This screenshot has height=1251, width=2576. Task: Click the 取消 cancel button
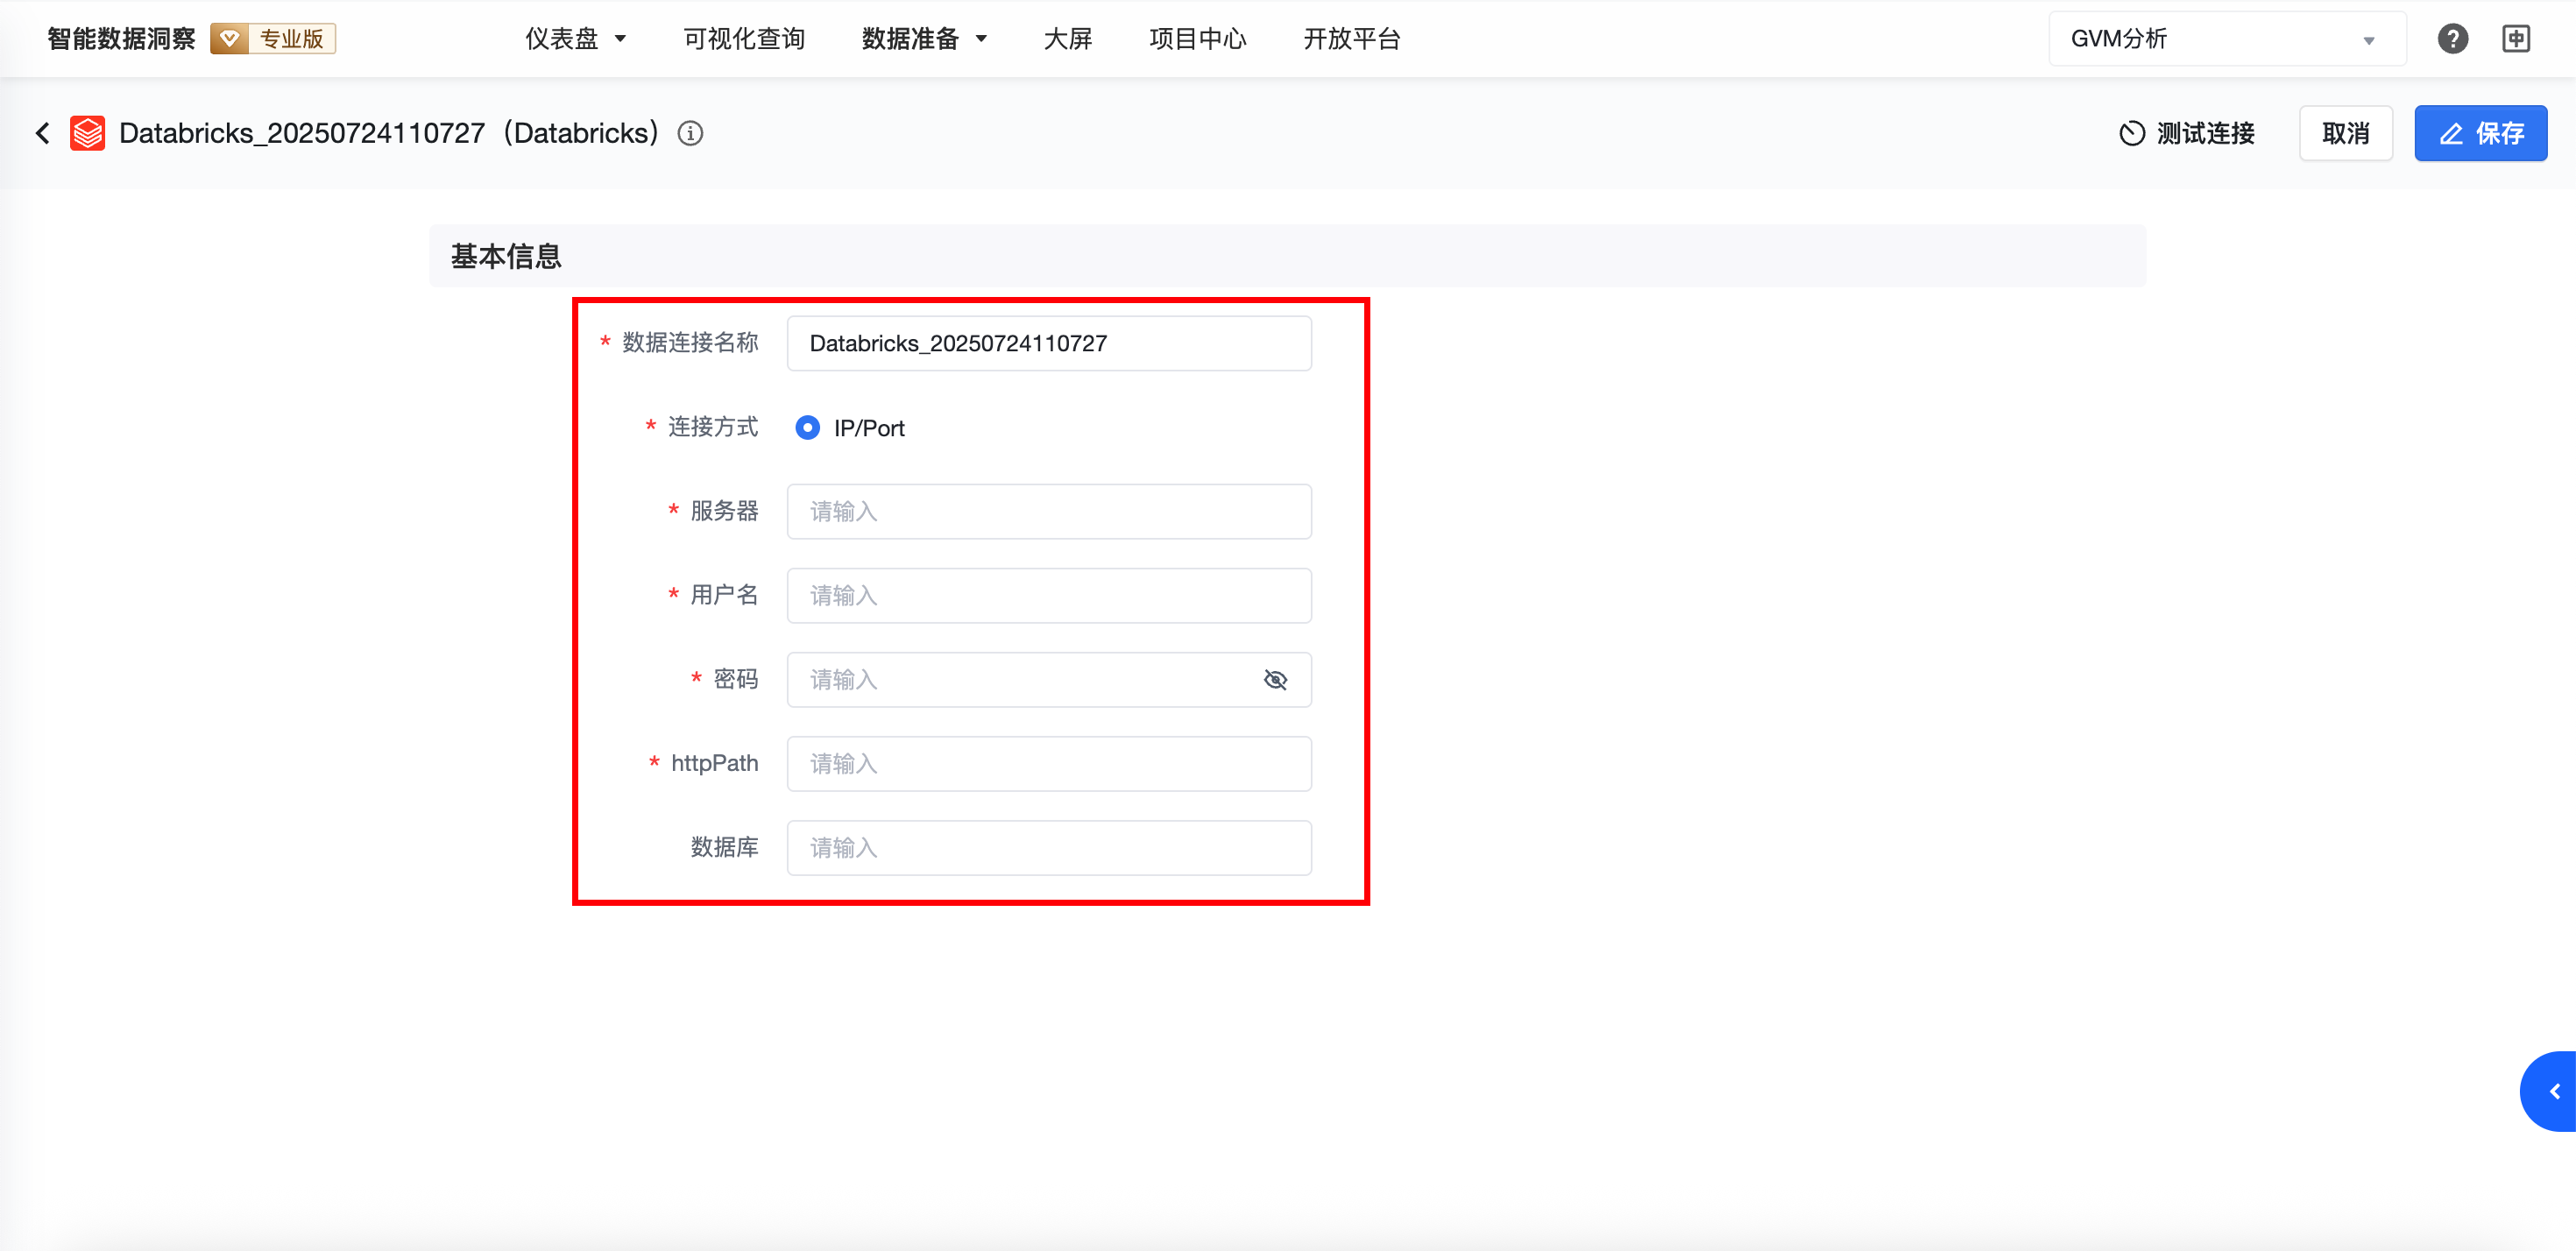click(2345, 133)
